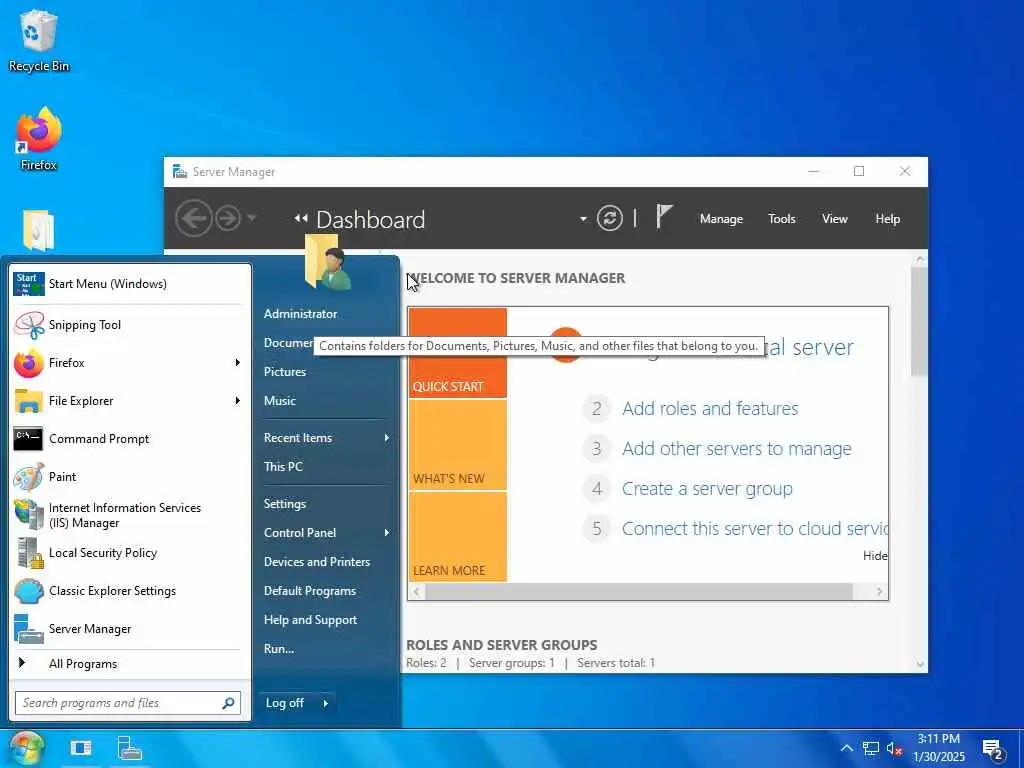Click Connect this server to cloud services
Screen dimensions: 1024x768
pos(754,529)
